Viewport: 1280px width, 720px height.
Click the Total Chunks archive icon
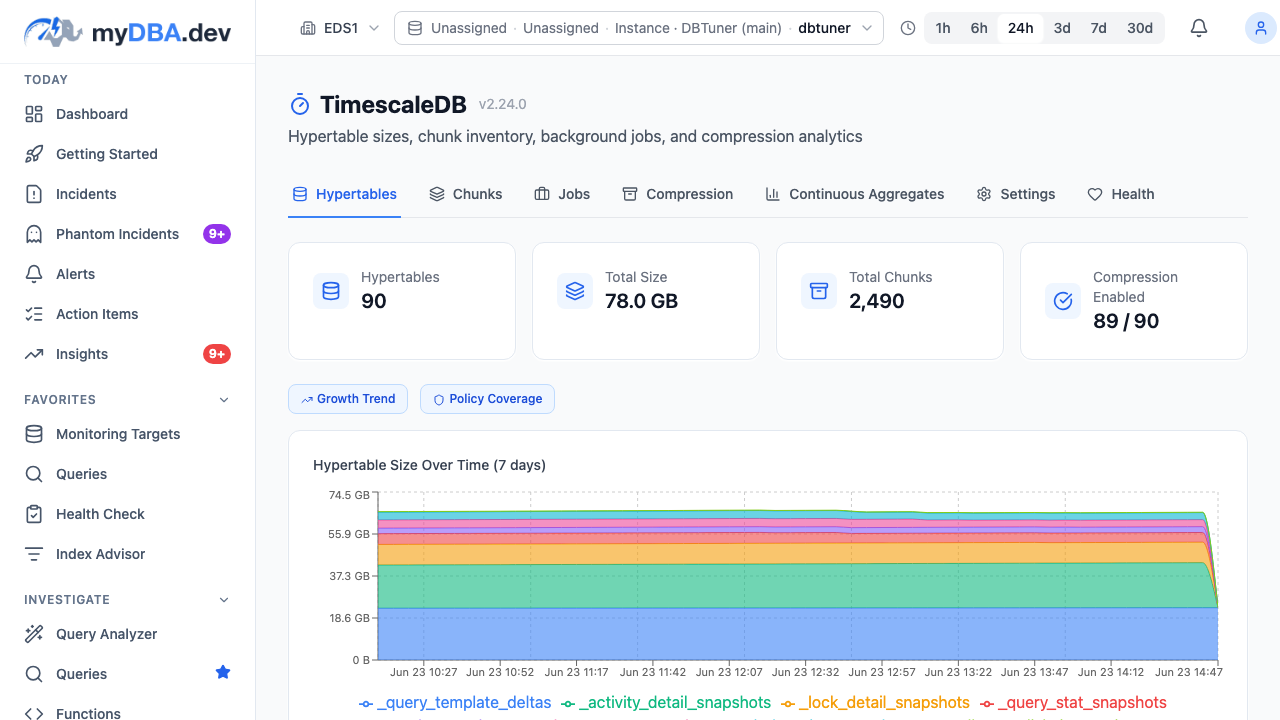click(x=819, y=291)
